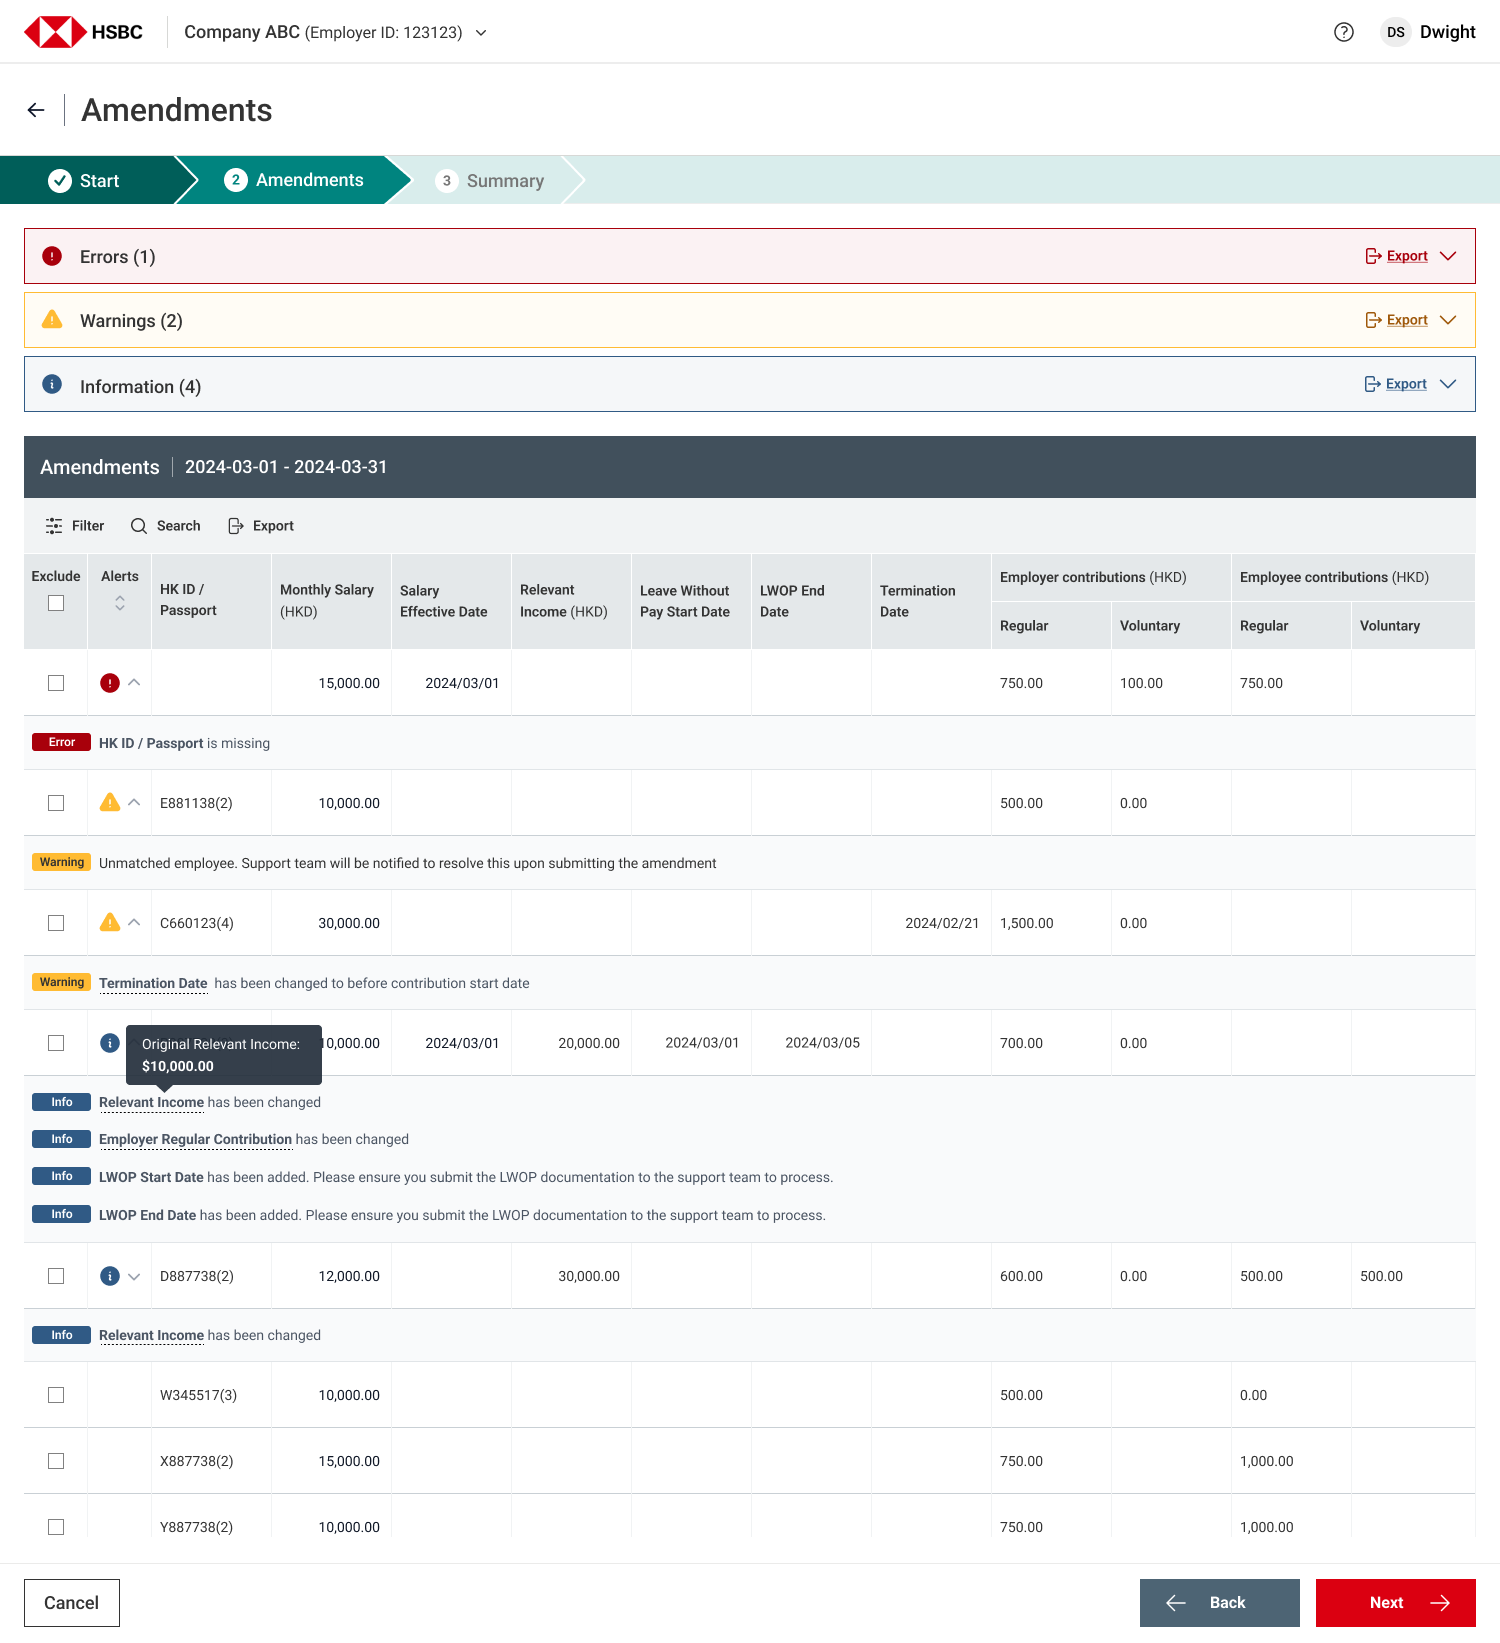1500x1643 pixels.
Task: Select the Amendments step
Action: pyautogui.click(x=294, y=180)
